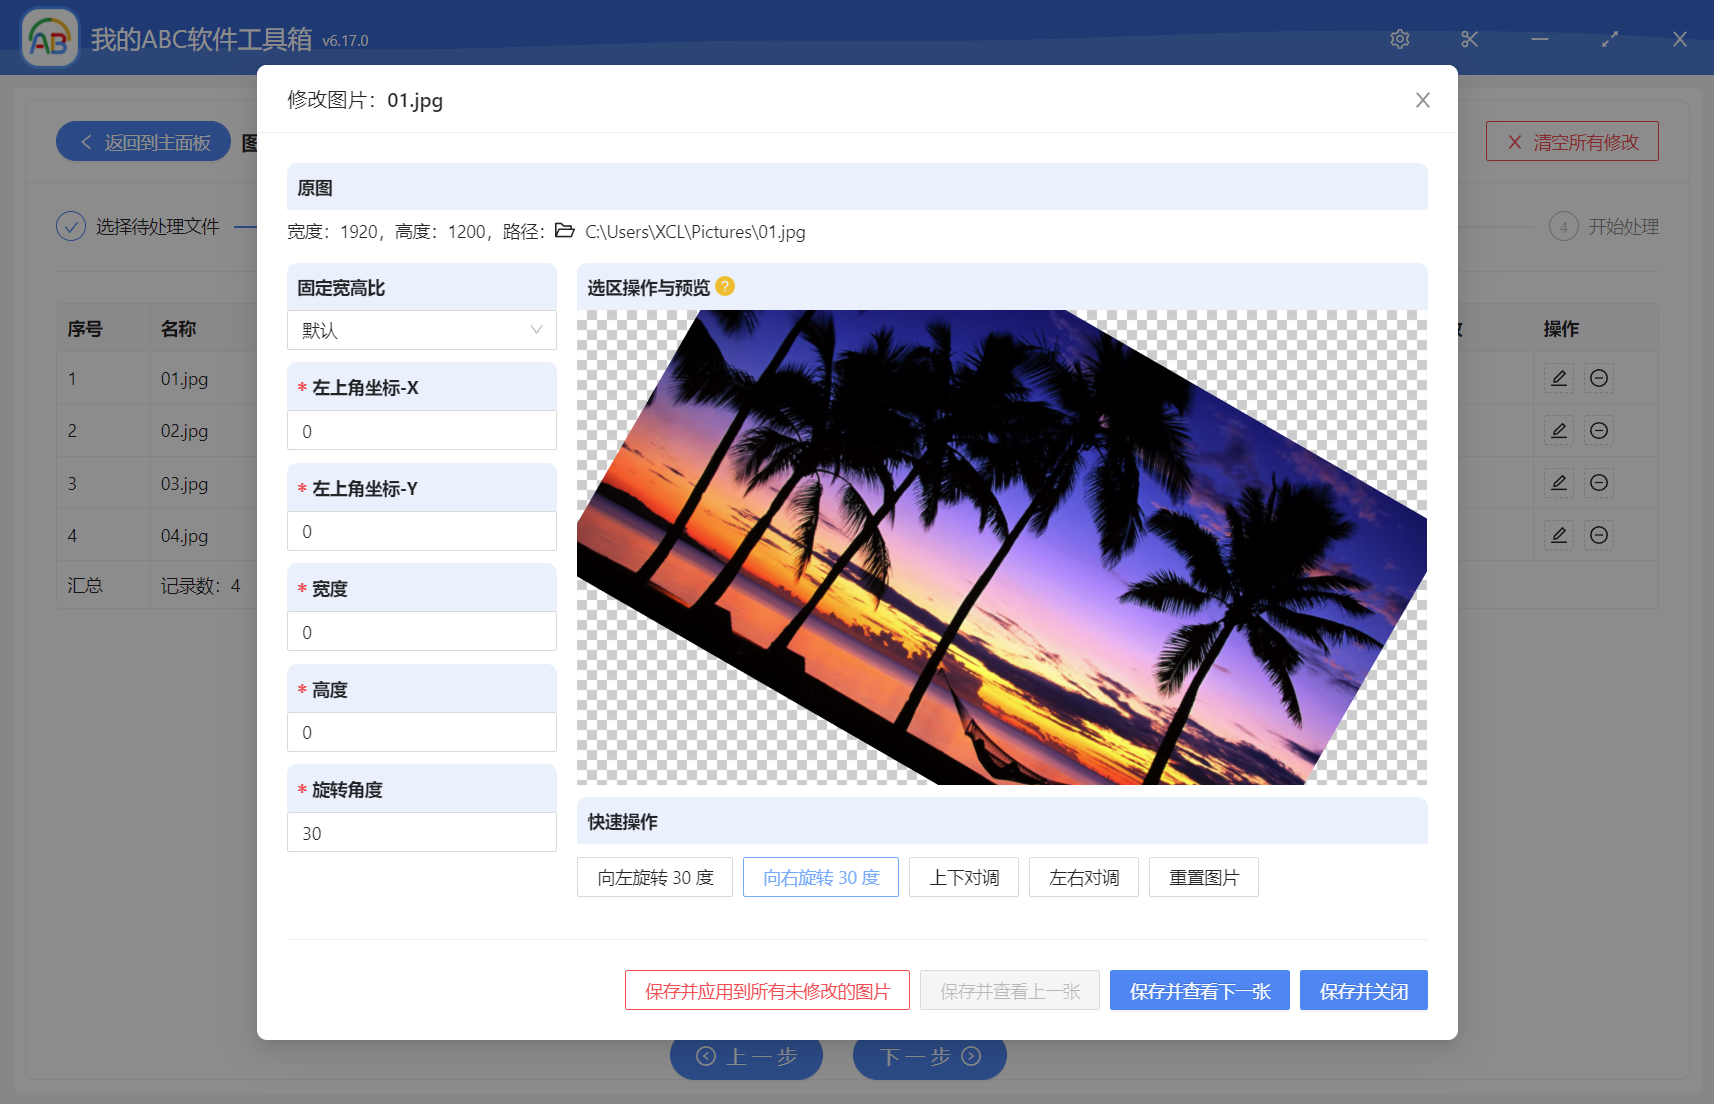This screenshot has height=1104, width=1714.
Task: Flip image with 上下对调 button
Action: (964, 877)
